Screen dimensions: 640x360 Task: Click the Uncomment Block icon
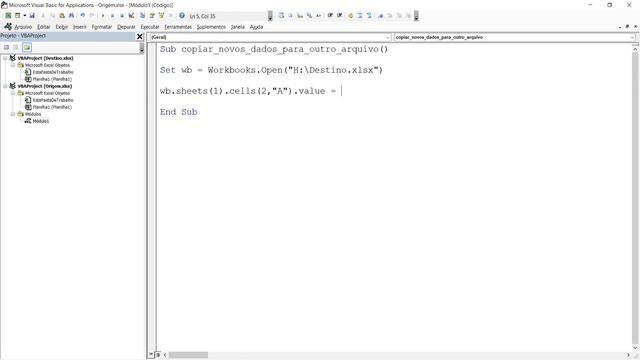coord(369,16)
